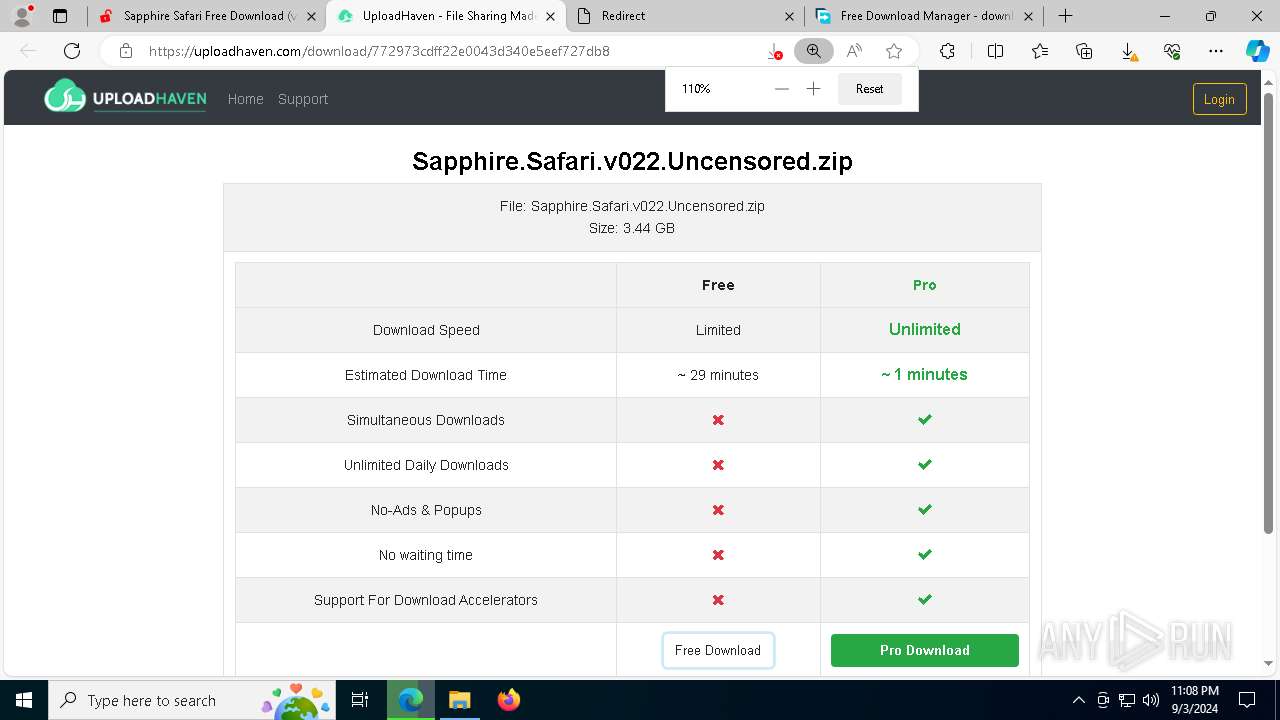
Task: View site information lock icon
Action: click(126, 51)
